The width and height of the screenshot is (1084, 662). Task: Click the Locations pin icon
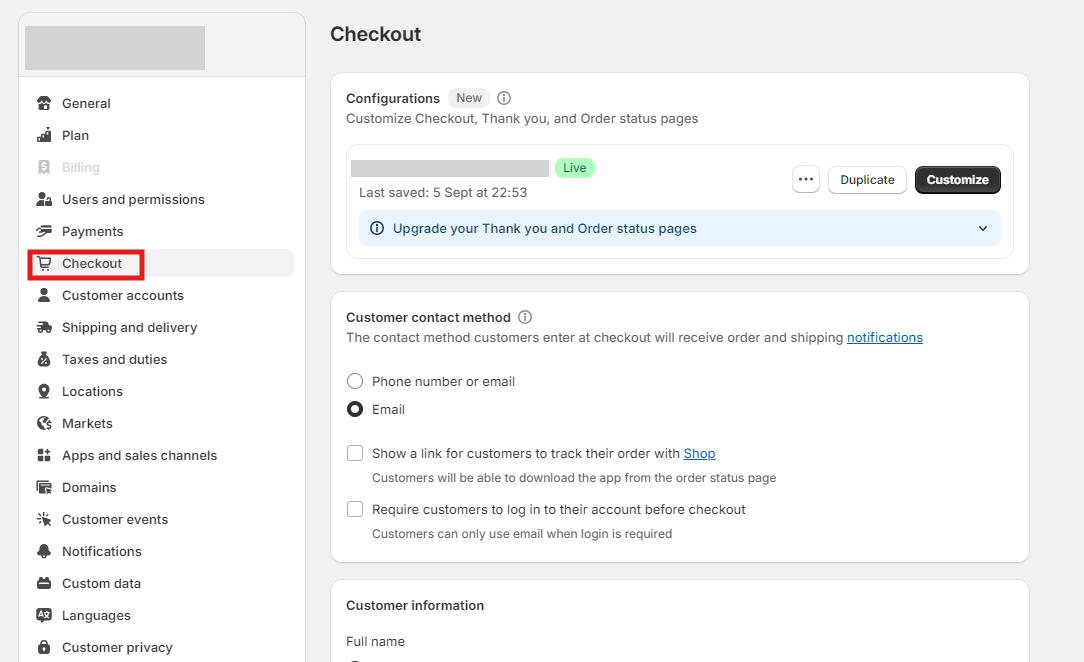(x=44, y=392)
